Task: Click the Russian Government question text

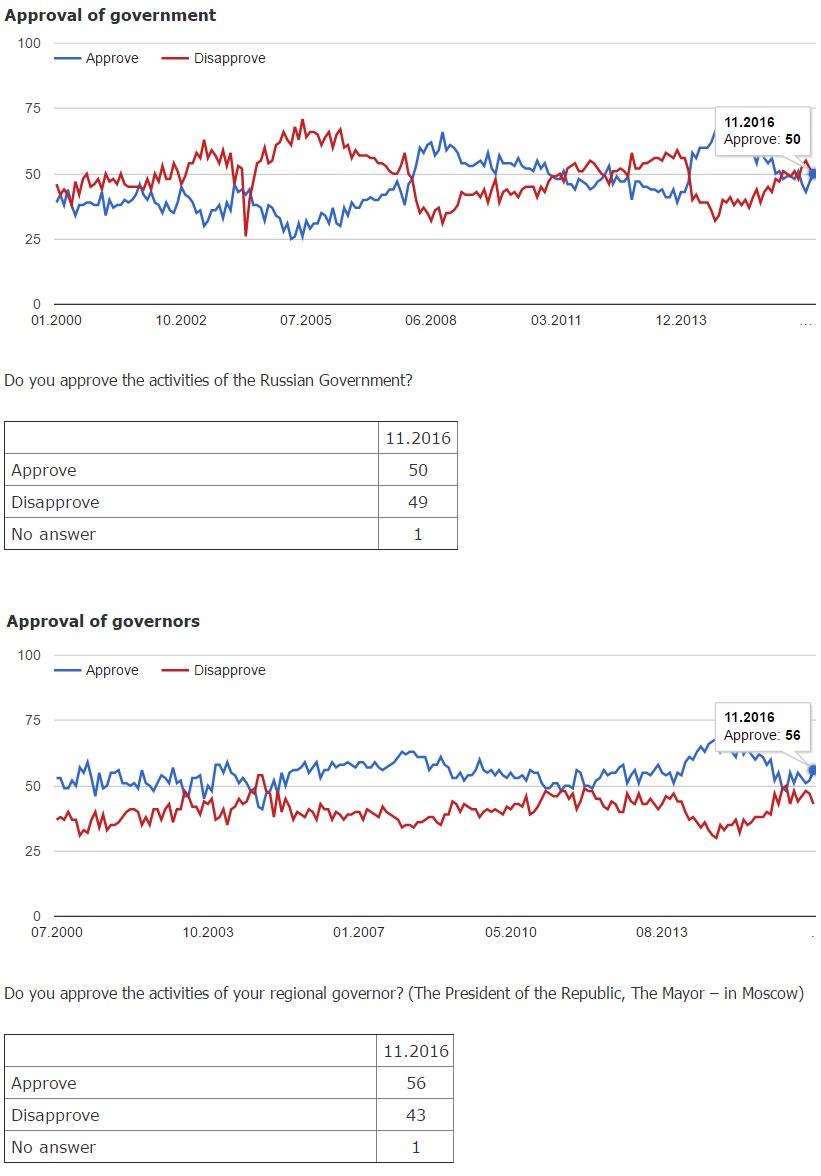Action: point(208,380)
